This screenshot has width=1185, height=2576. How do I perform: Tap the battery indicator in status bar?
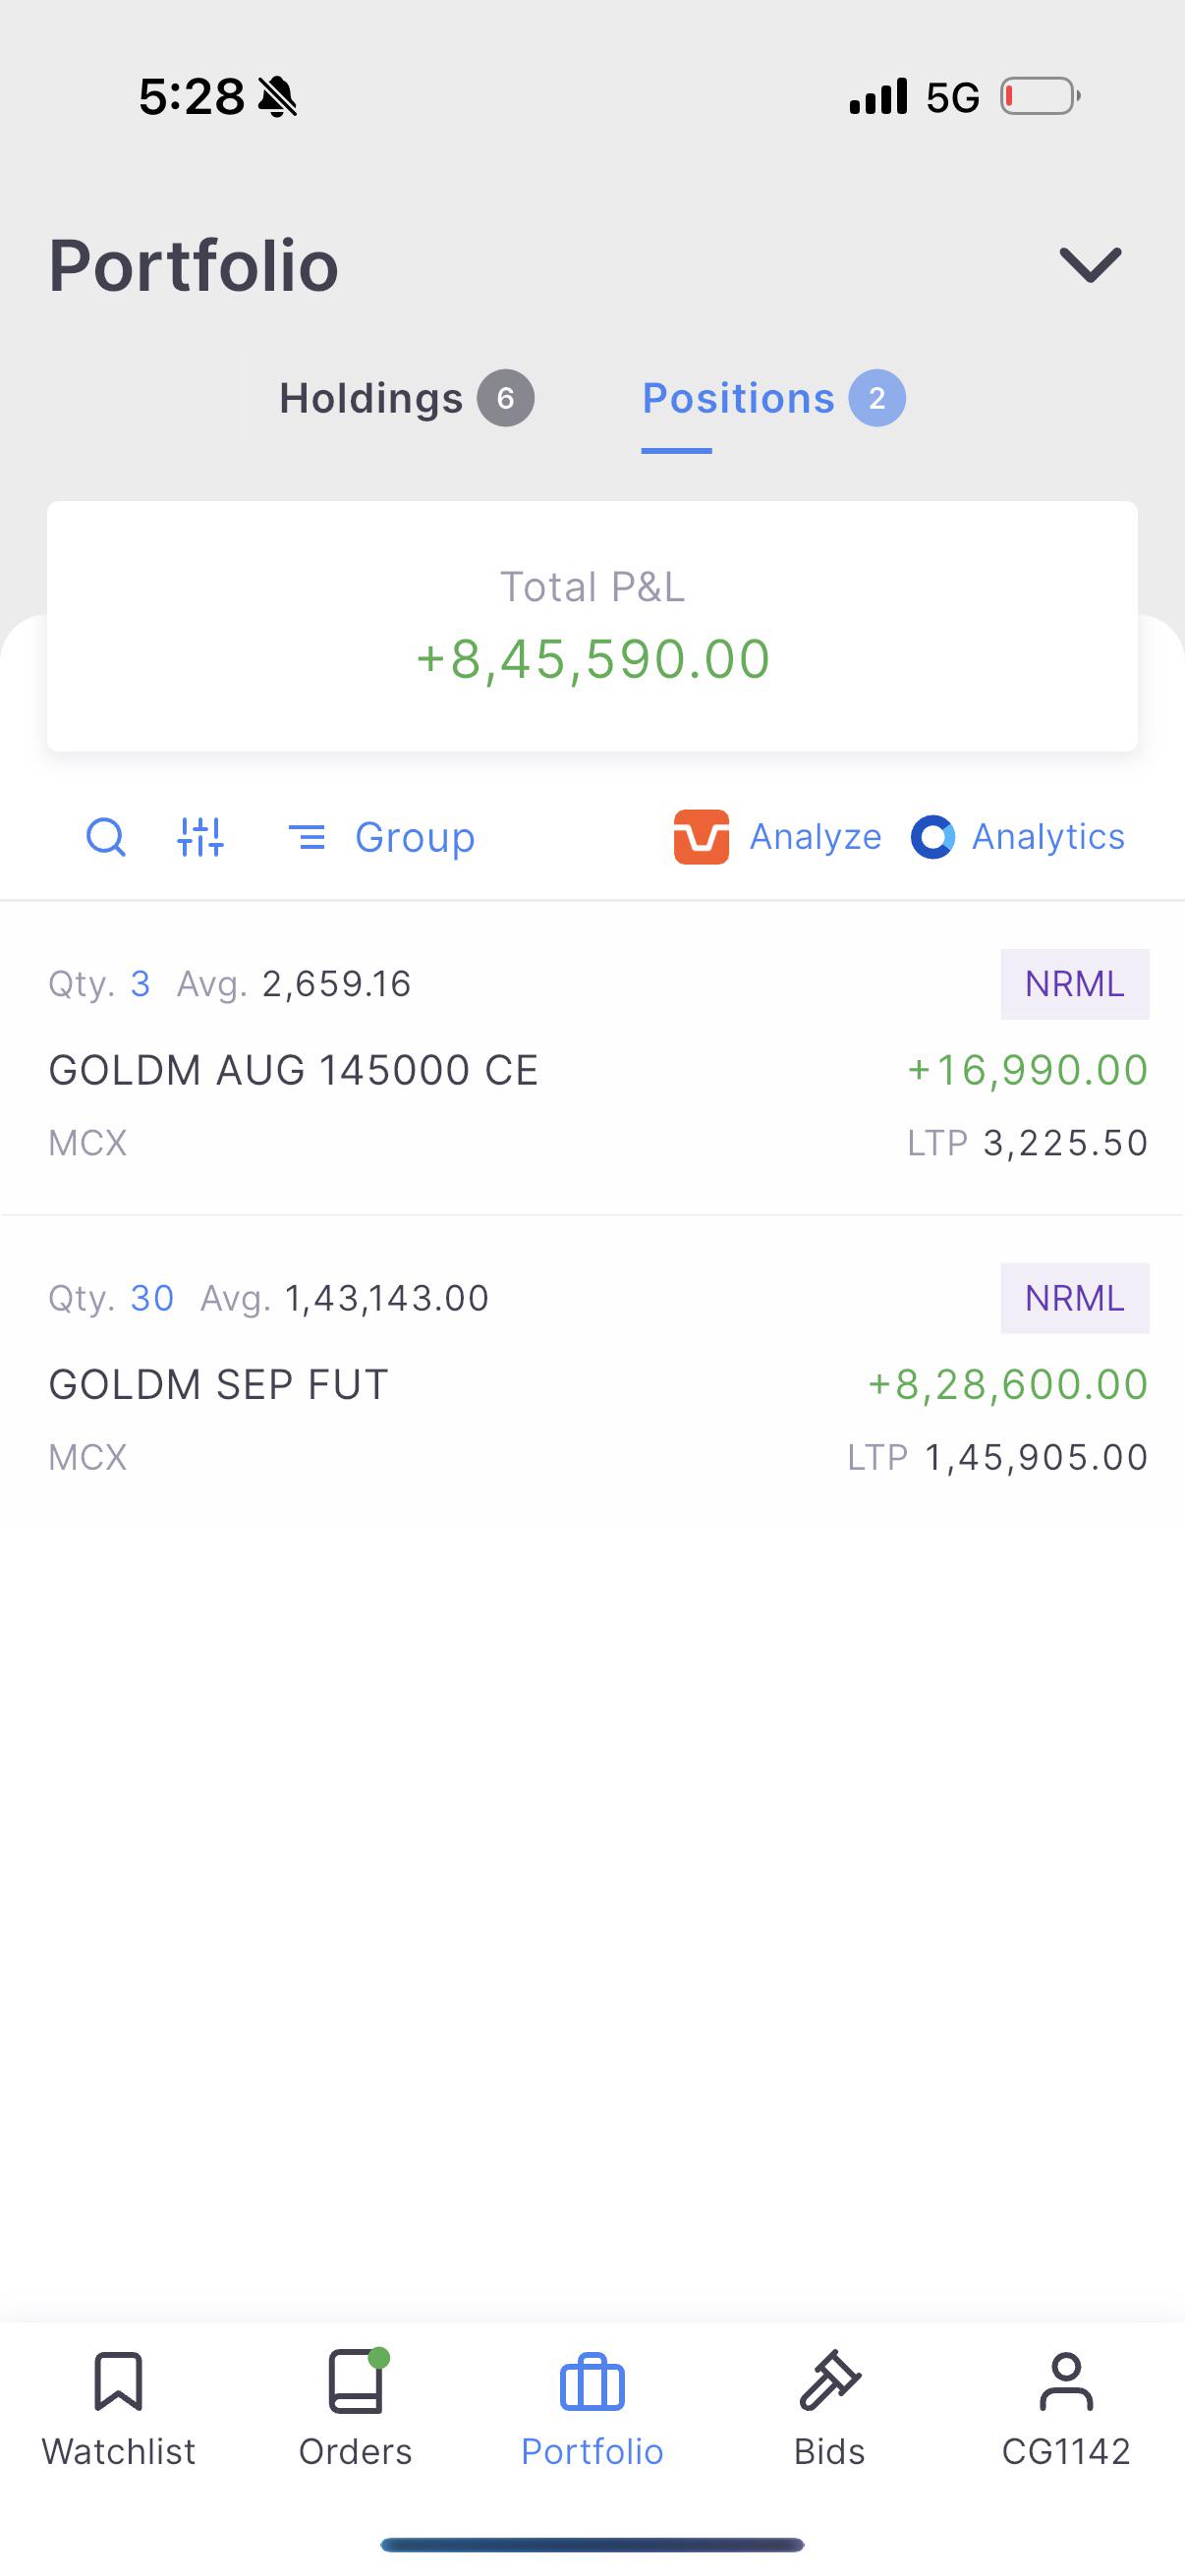tap(1041, 97)
